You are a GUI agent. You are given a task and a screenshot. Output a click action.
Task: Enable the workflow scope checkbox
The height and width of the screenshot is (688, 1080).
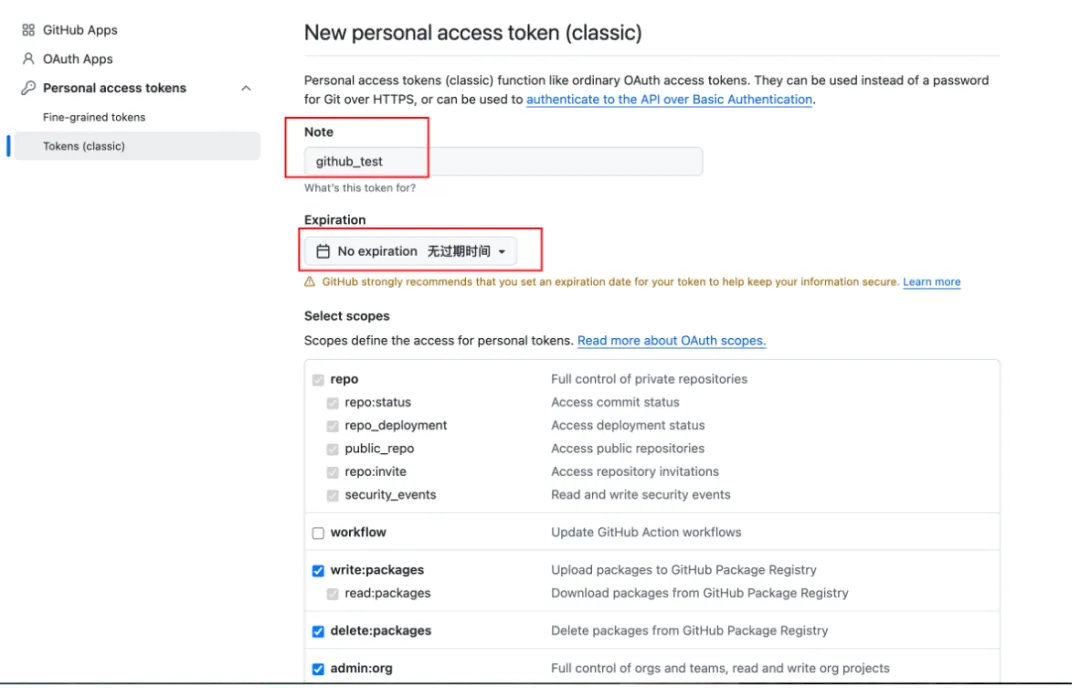(x=318, y=533)
